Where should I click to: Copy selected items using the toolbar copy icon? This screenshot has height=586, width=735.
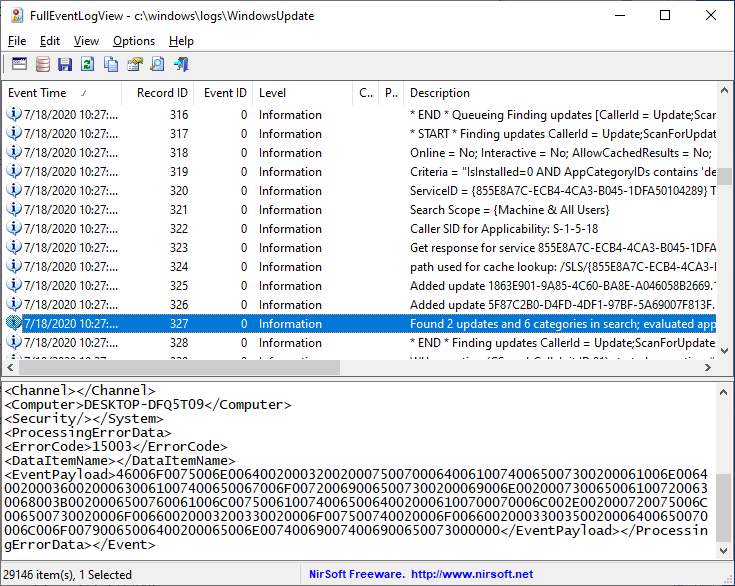click(x=111, y=64)
